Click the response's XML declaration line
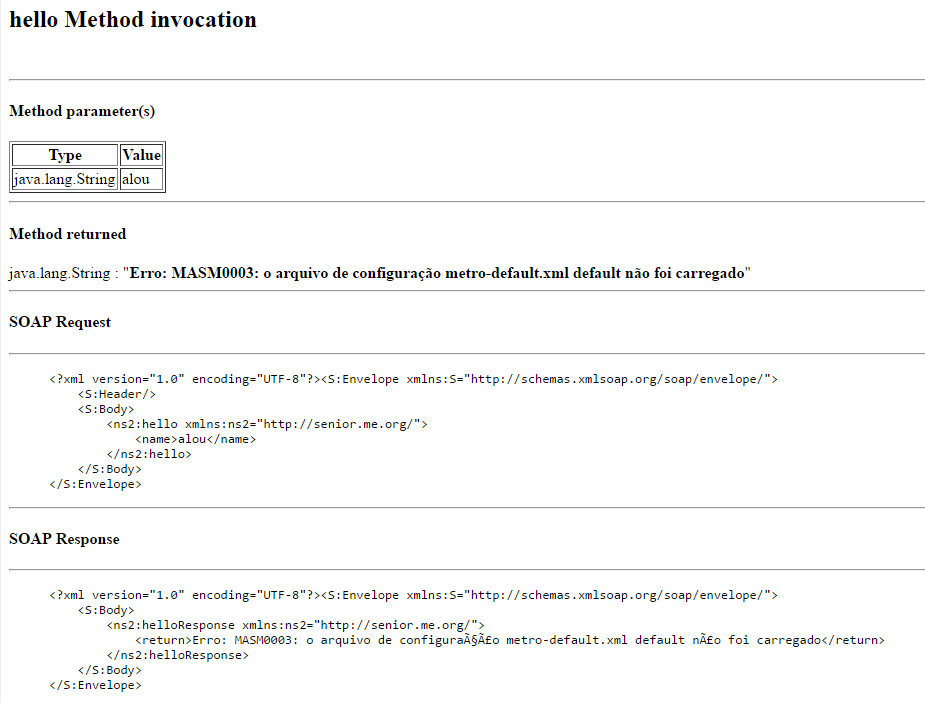The width and height of the screenshot is (925, 703). 414,595
